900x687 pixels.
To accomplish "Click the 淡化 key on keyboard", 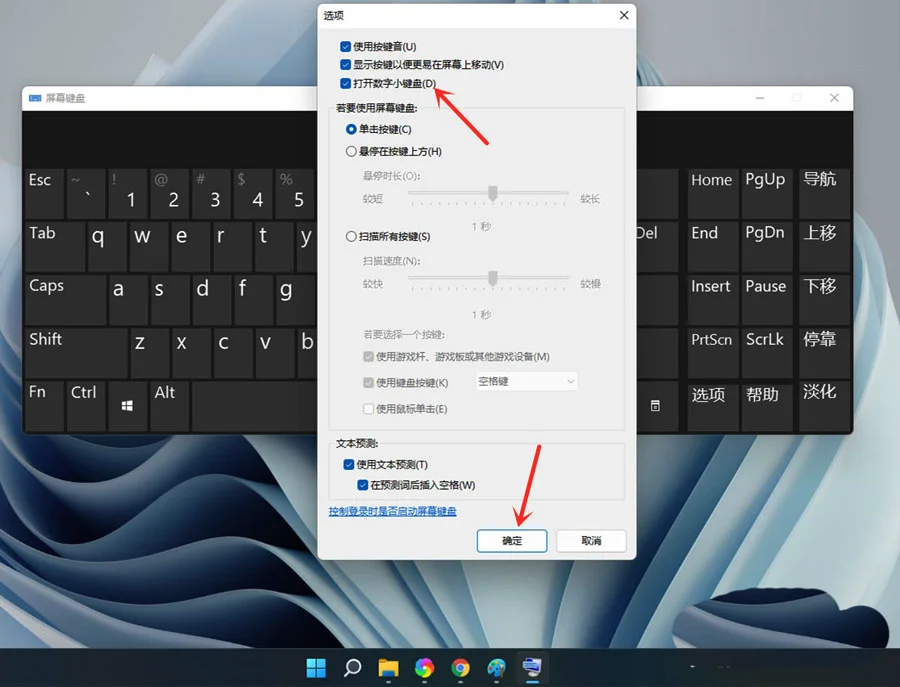I will pyautogui.click(x=824, y=406).
